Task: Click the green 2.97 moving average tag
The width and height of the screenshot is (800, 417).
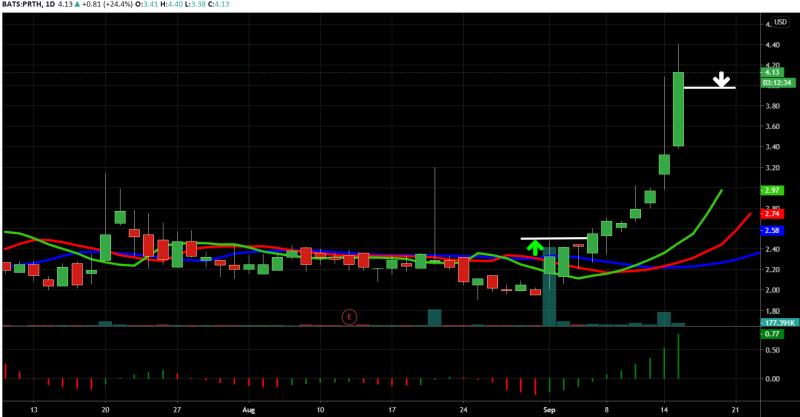Action: coord(771,190)
